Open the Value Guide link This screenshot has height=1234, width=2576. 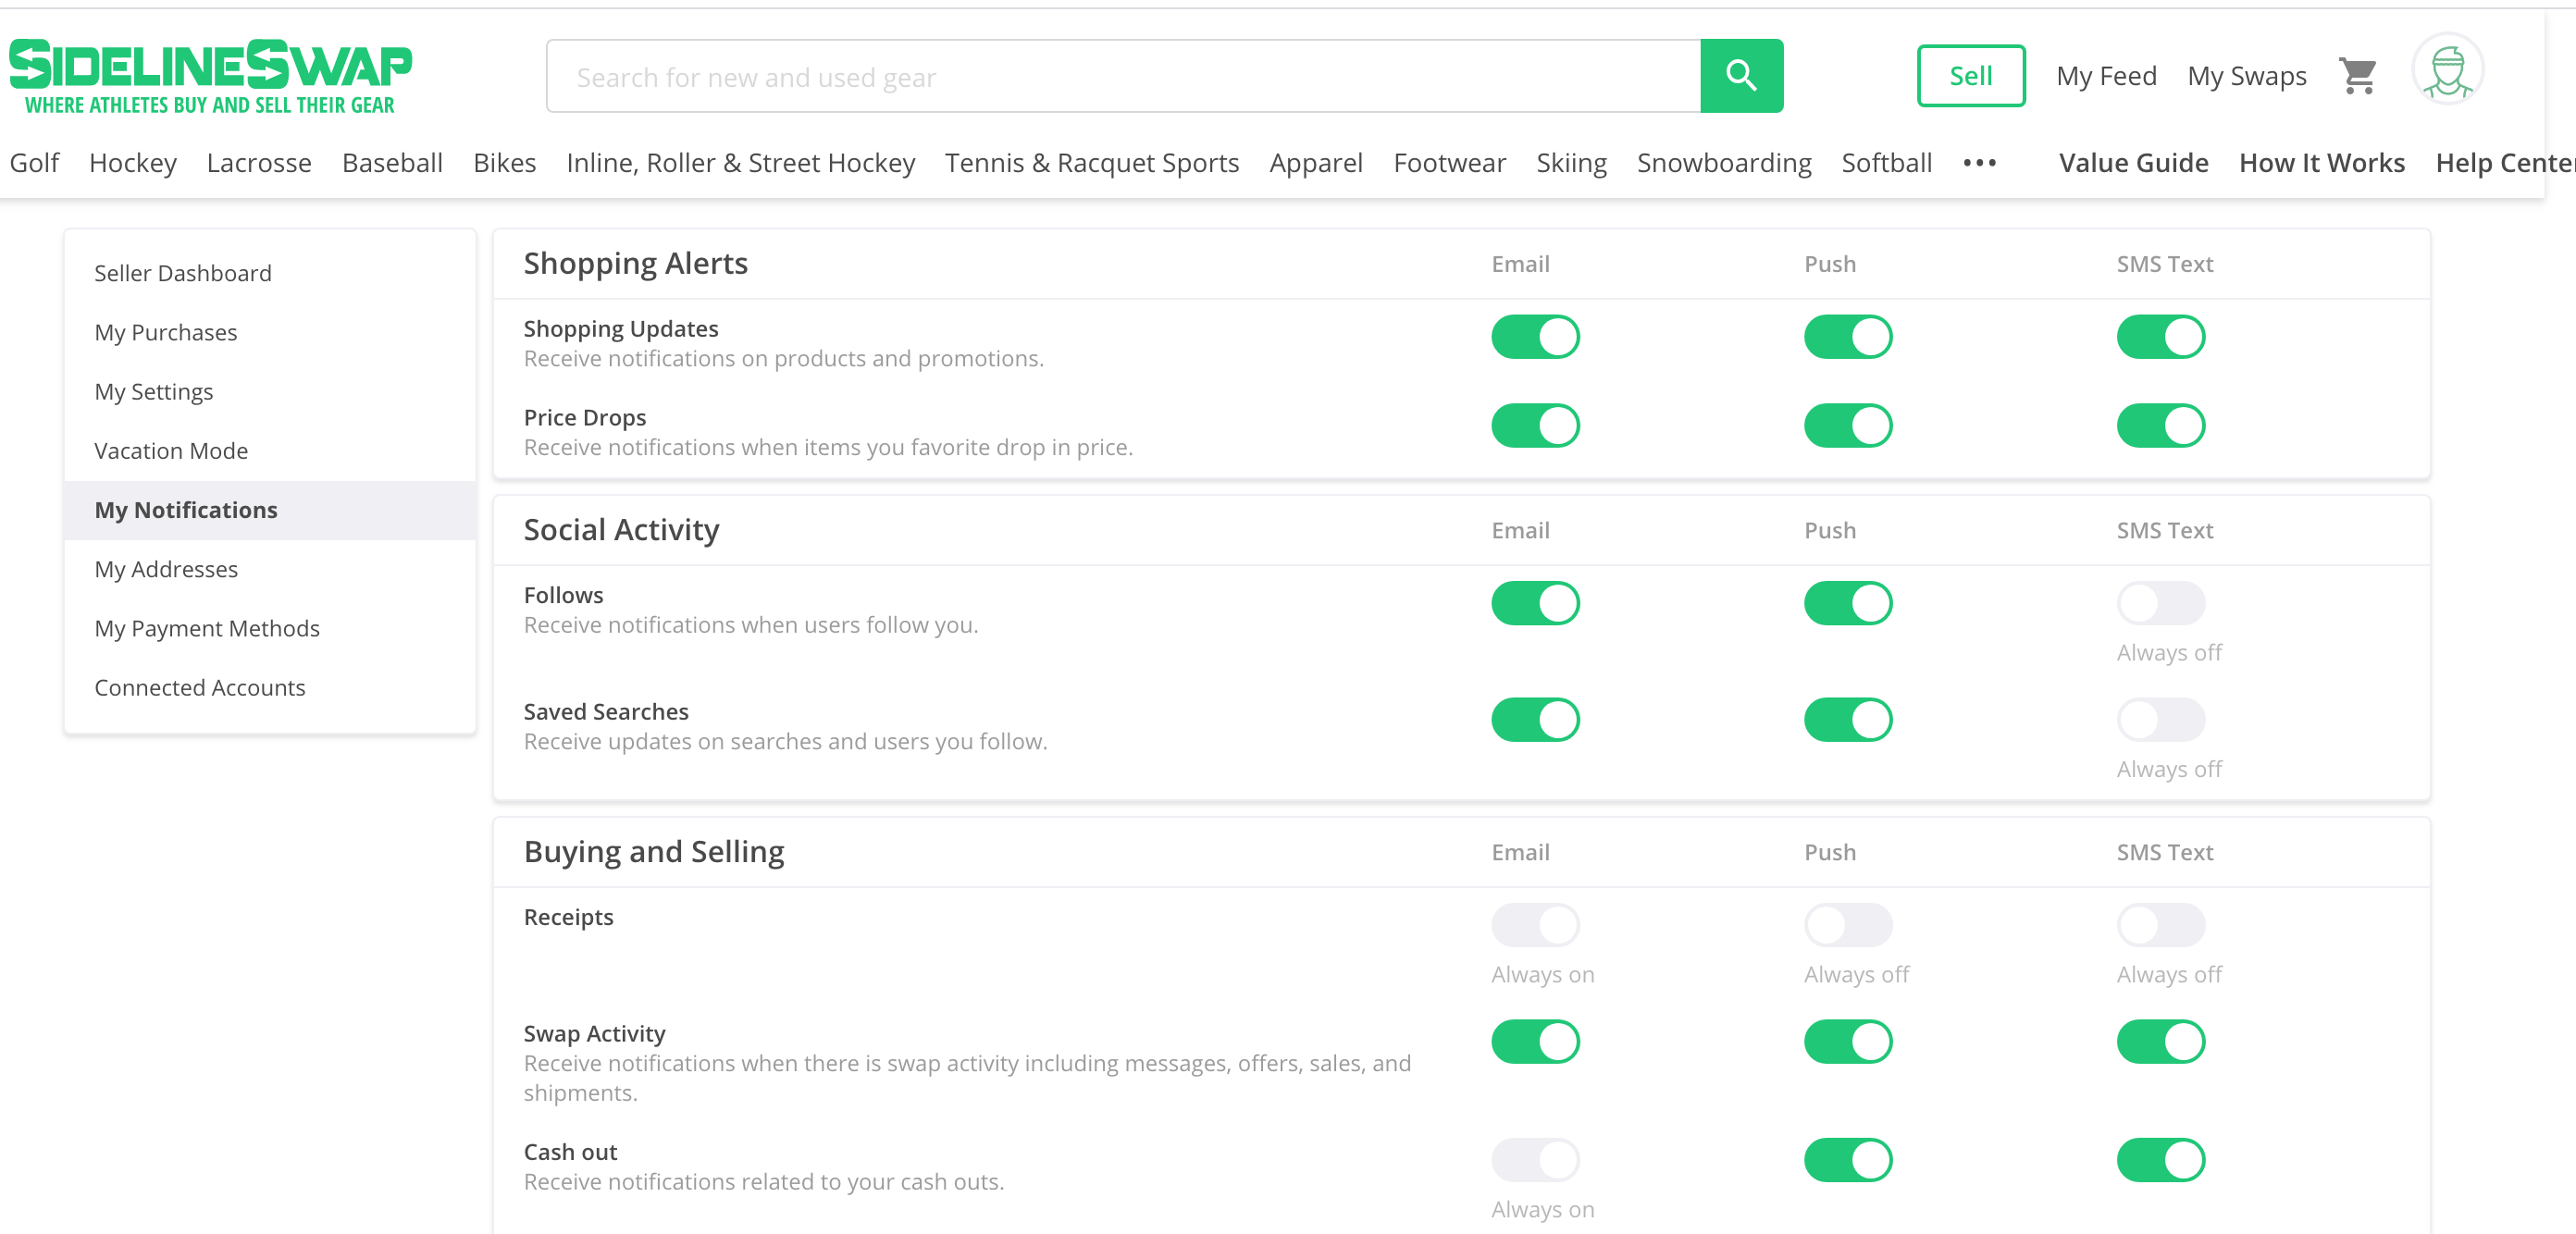click(x=2133, y=163)
